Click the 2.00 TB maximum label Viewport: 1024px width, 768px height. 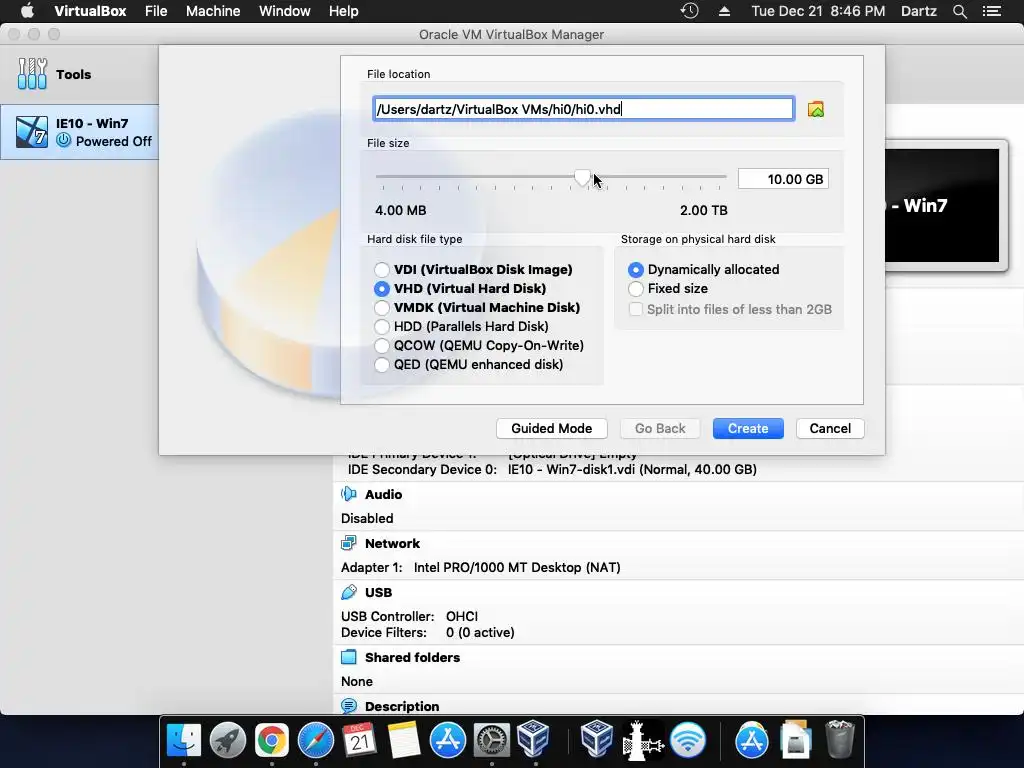(x=703, y=210)
